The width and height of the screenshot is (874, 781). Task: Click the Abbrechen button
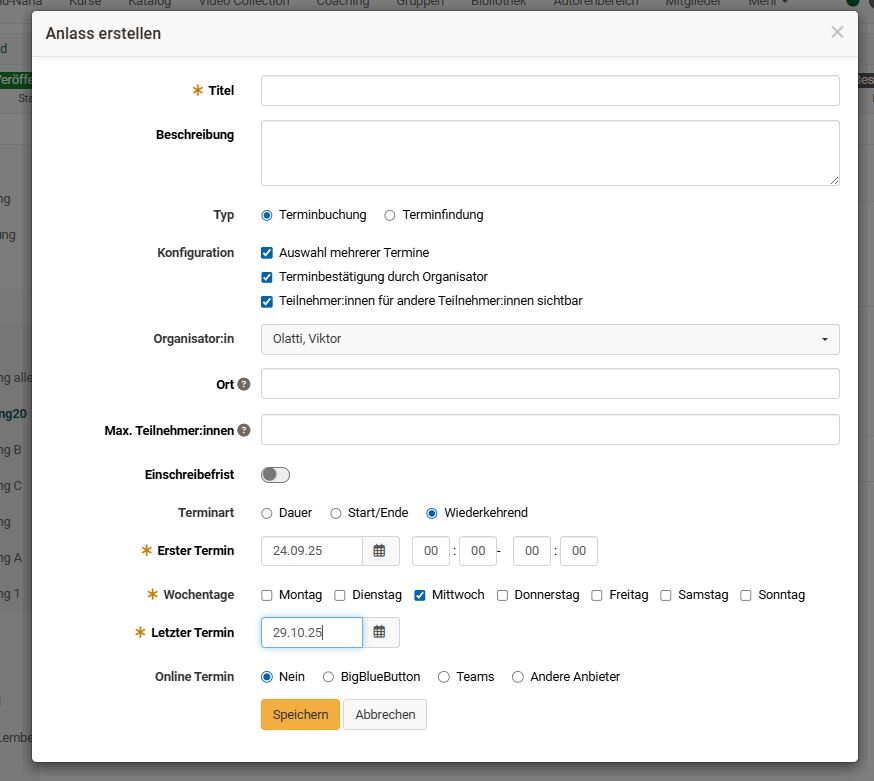pyautogui.click(x=385, y=715)
